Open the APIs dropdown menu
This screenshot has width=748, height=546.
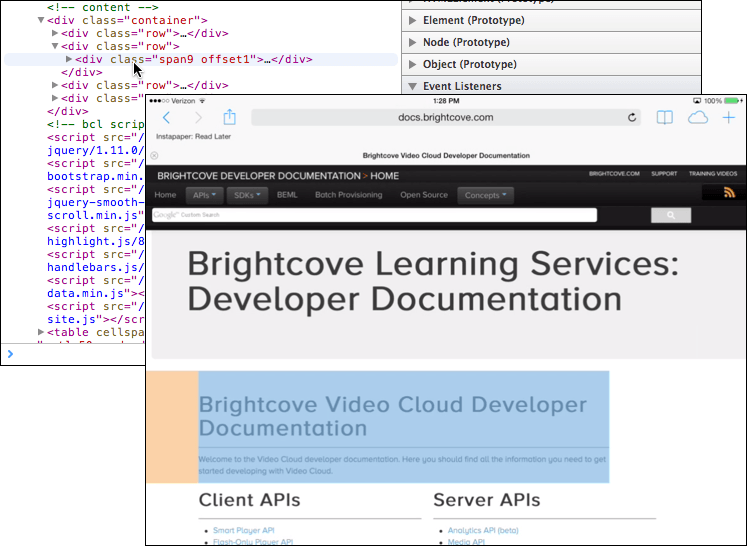click(203, 195)
